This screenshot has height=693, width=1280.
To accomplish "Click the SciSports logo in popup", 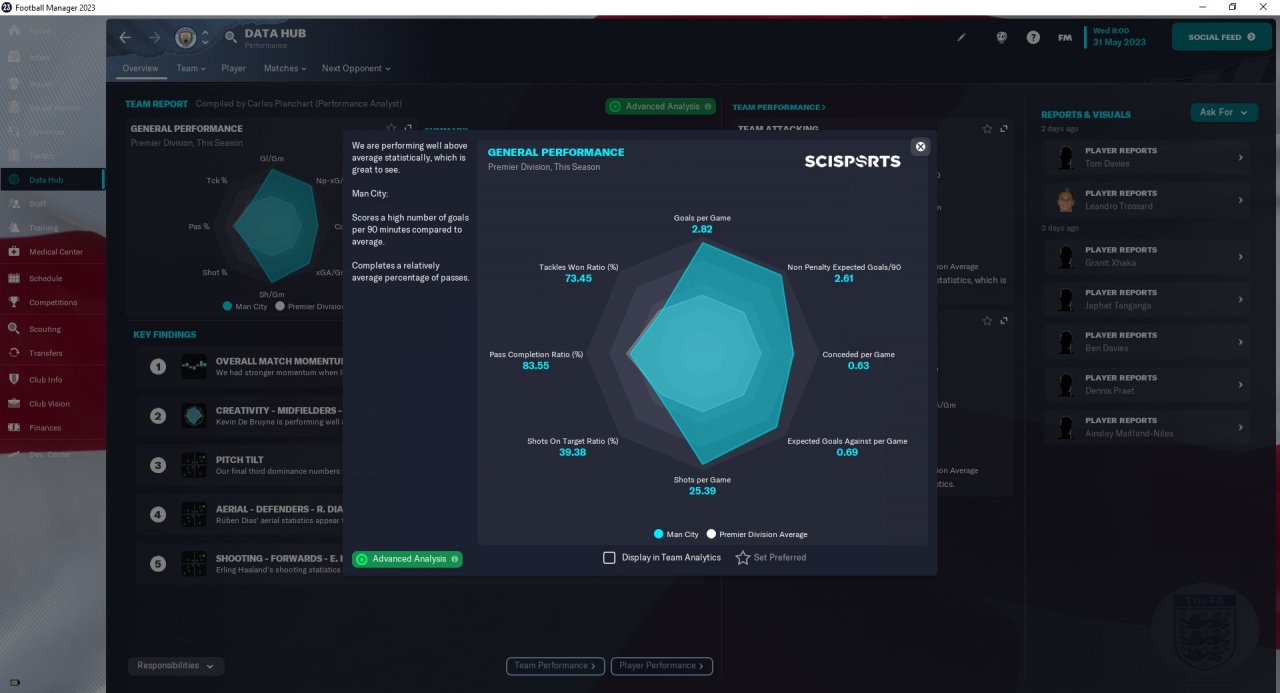I will 852,161.
